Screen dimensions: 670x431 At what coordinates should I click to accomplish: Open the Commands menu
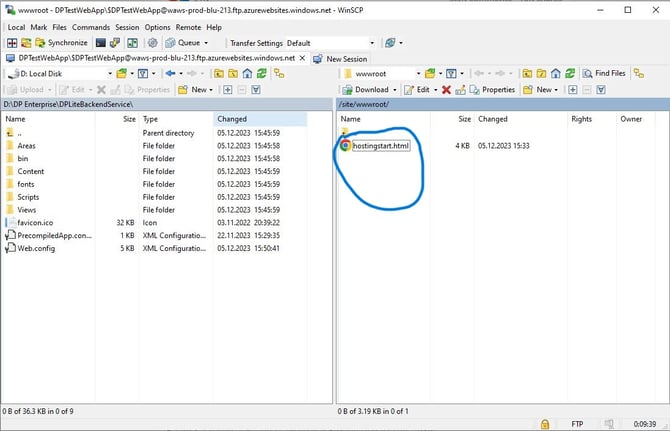pos(91,27)
